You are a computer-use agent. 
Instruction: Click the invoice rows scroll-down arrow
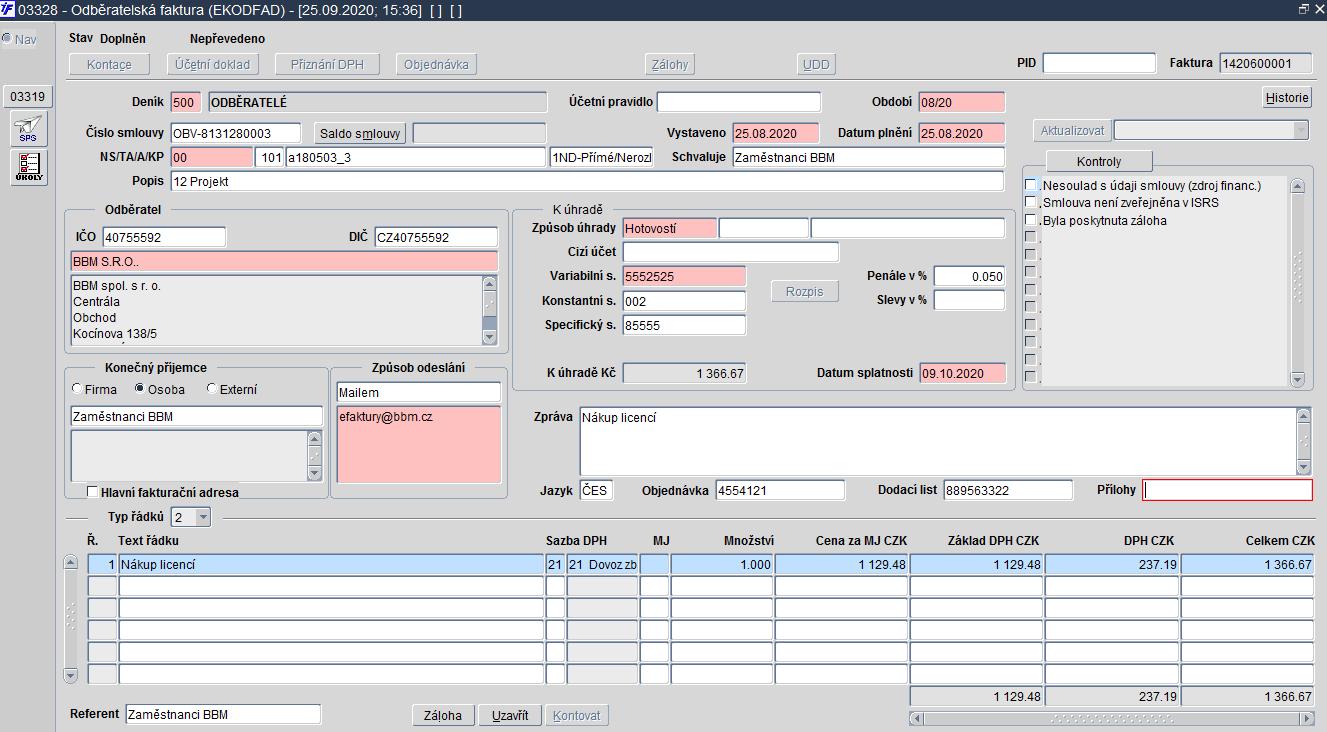[70, 676]
